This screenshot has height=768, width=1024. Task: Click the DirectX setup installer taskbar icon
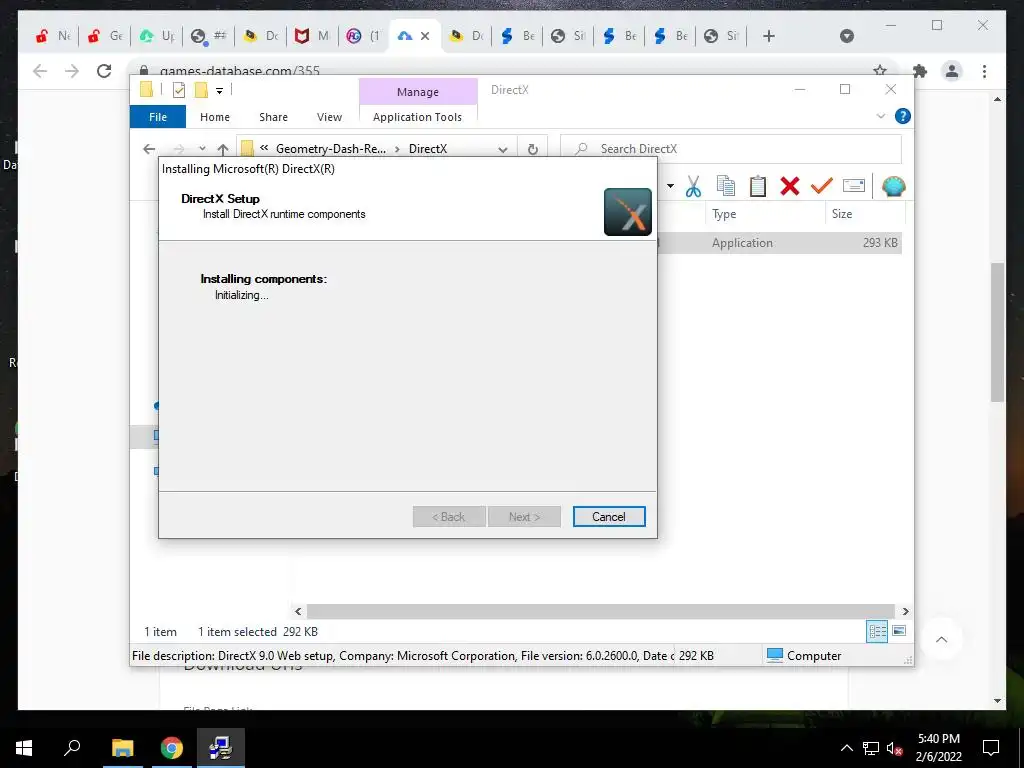tap(220, 748)
